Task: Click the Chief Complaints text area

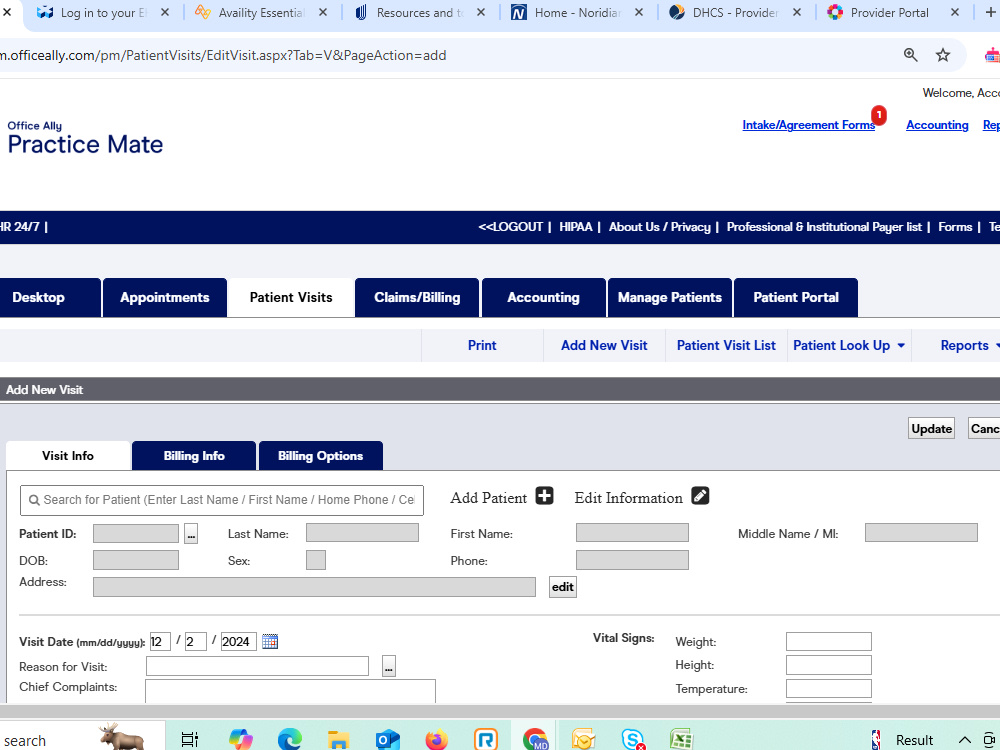Action: 290,691
